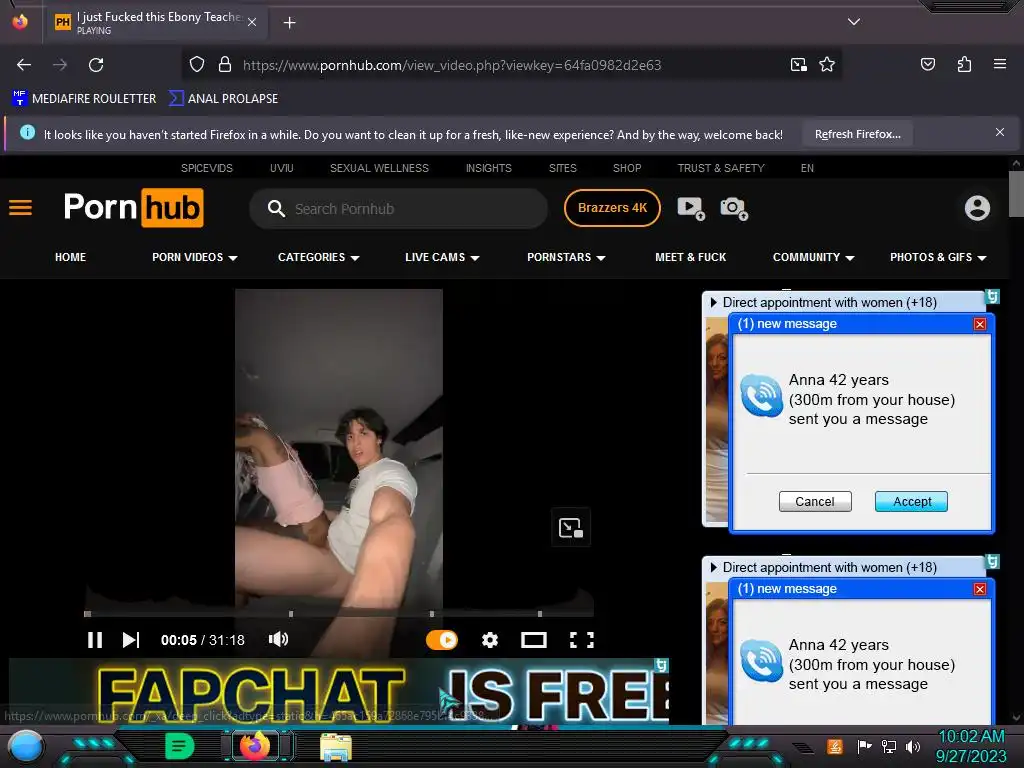The image size is (1024, 768).
Task: Open the user account avatar menu
Action: click(x=977, y=208)
